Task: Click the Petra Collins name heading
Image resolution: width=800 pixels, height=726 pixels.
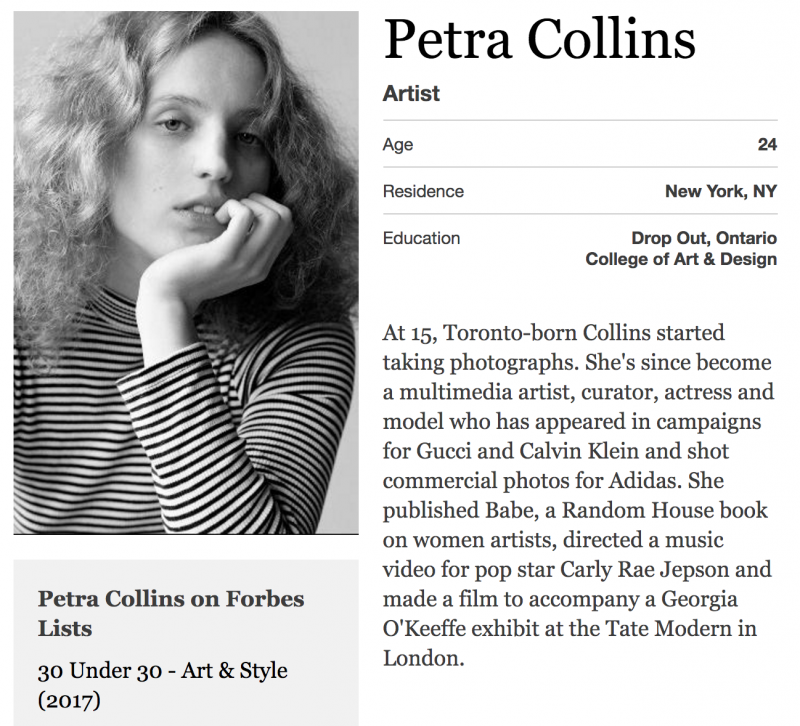Action: click(x=539, y=39)
